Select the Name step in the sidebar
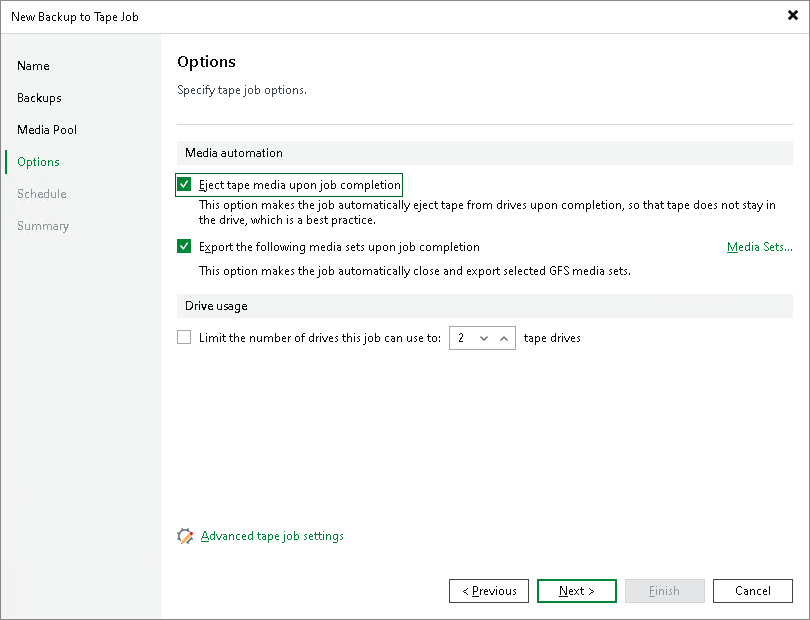The image size is (810, 620). (x=33, y=66)
